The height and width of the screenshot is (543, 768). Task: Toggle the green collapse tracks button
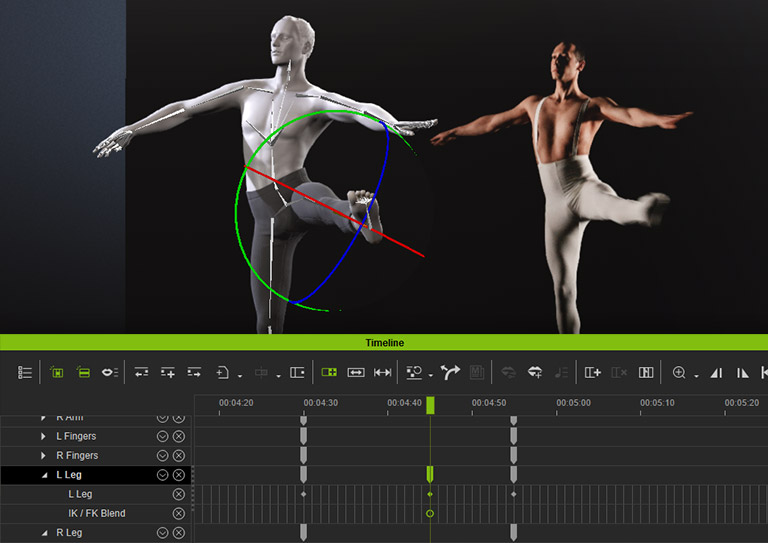(84, 372)
